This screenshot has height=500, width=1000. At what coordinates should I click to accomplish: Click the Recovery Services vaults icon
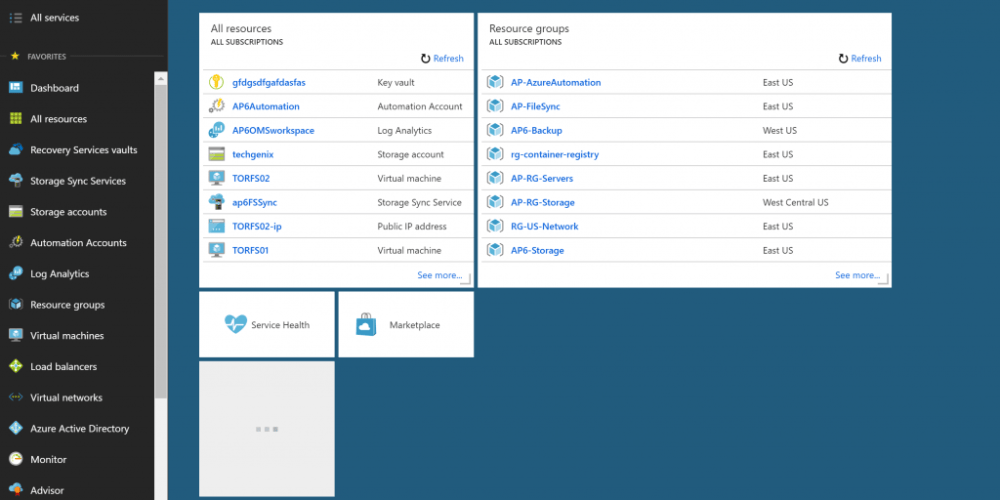[16, 150]
